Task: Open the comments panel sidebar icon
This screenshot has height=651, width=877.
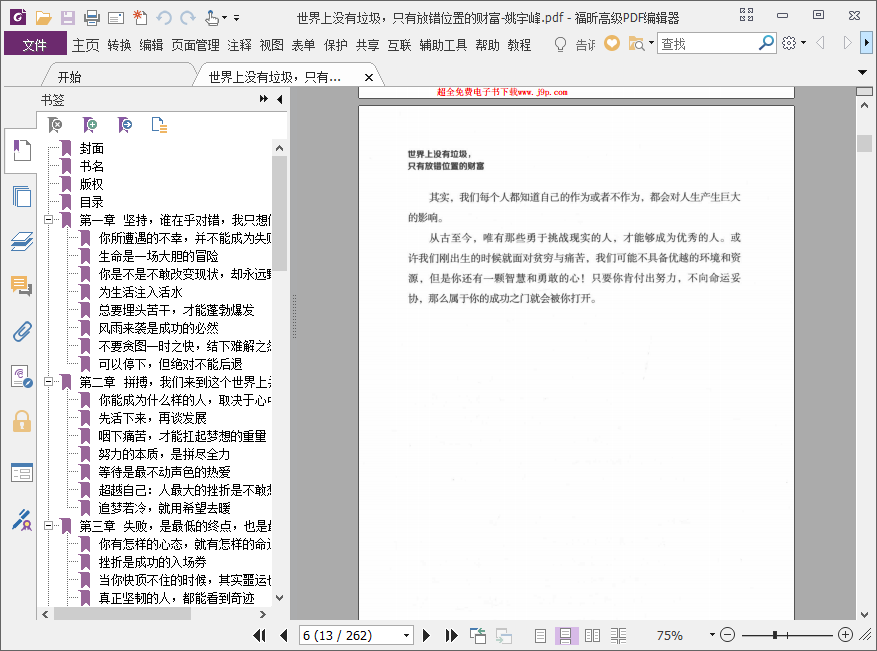Action: click(22, 286)
